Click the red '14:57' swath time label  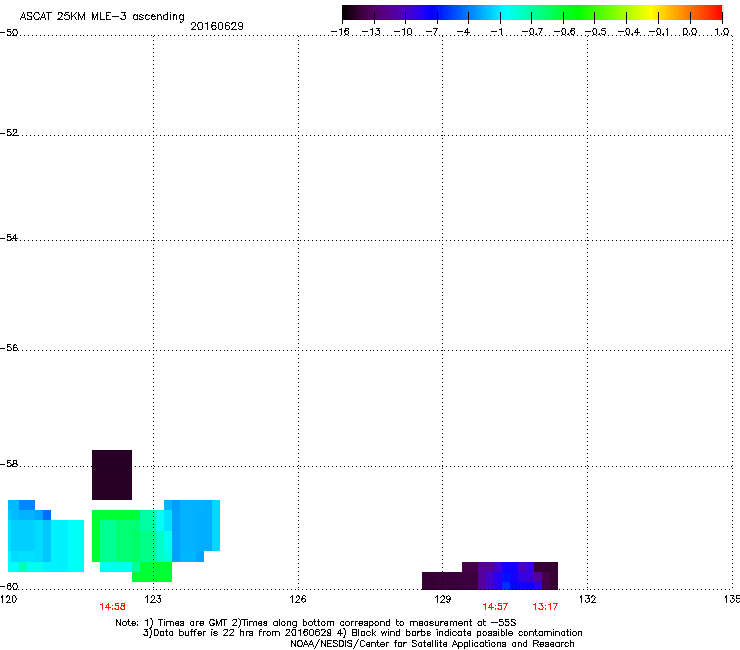(495, 607)
